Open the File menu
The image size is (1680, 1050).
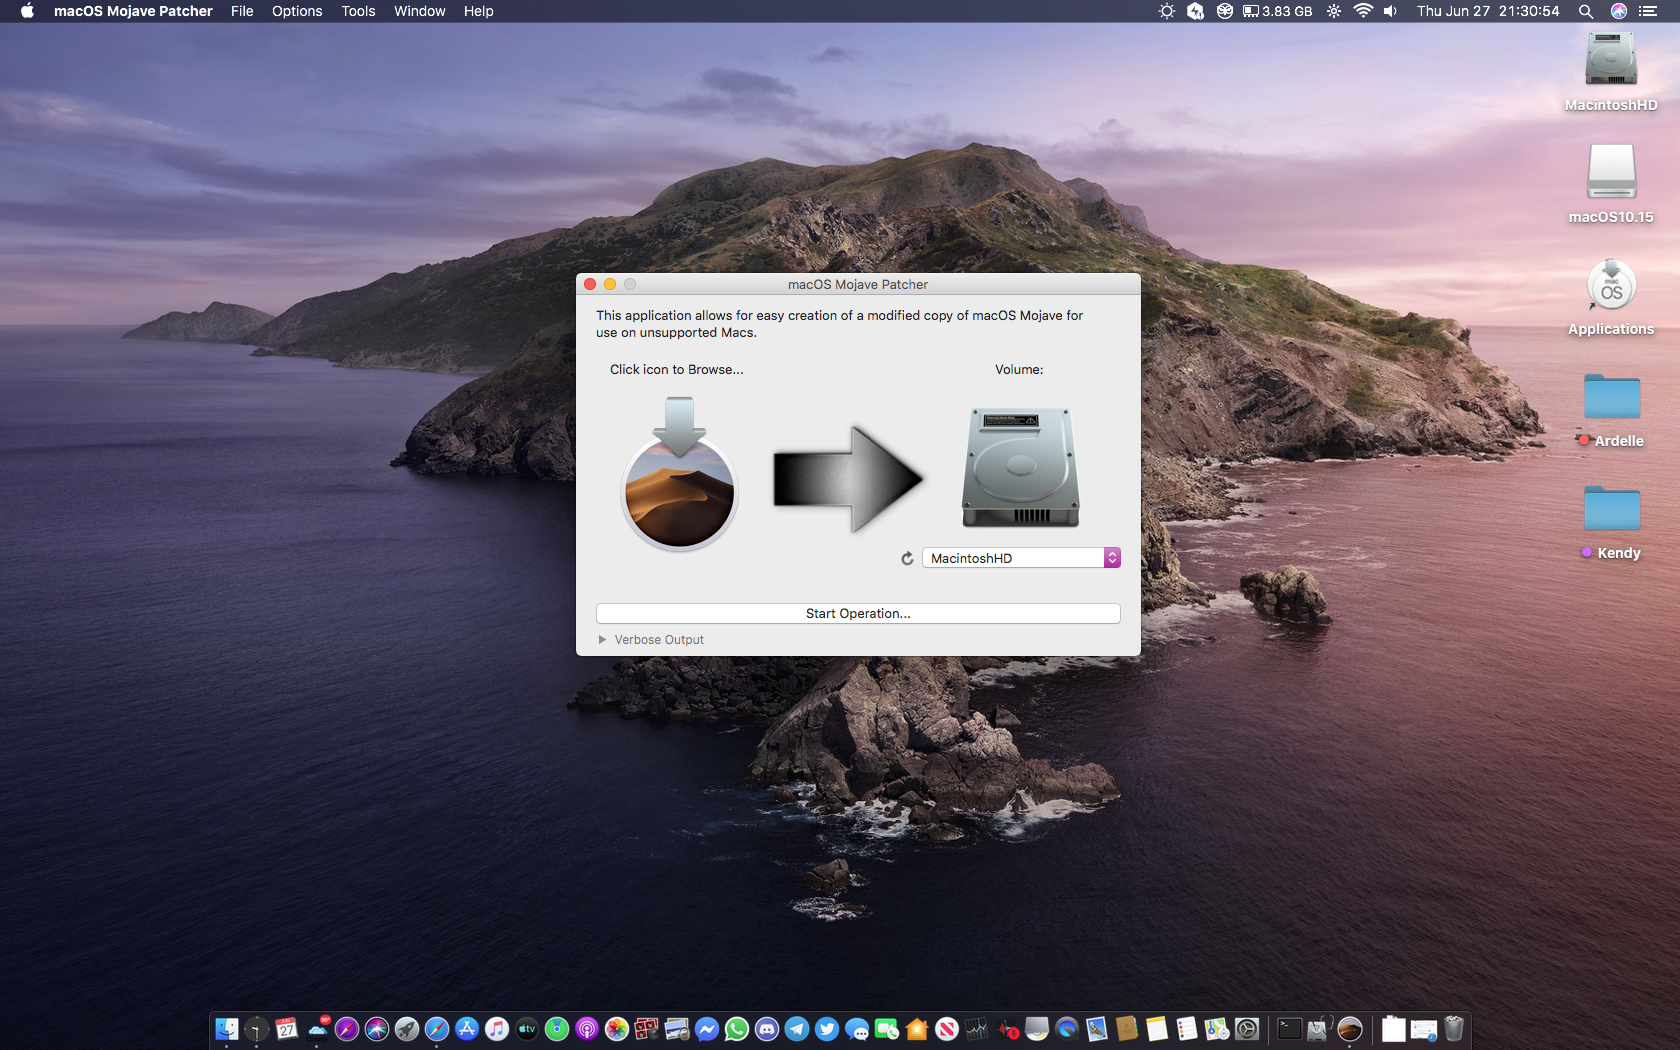[x=242, y=11]
